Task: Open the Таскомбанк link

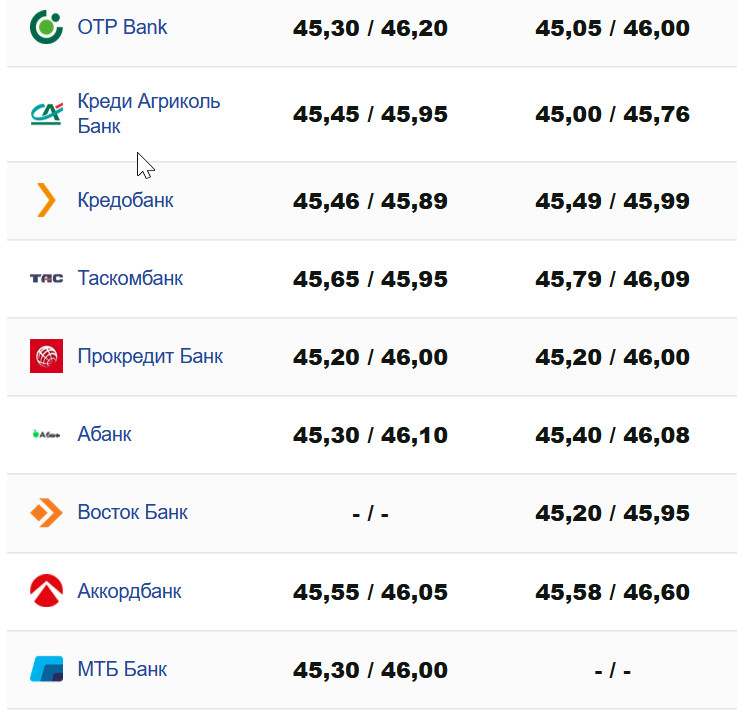Action: click(130, 278)
